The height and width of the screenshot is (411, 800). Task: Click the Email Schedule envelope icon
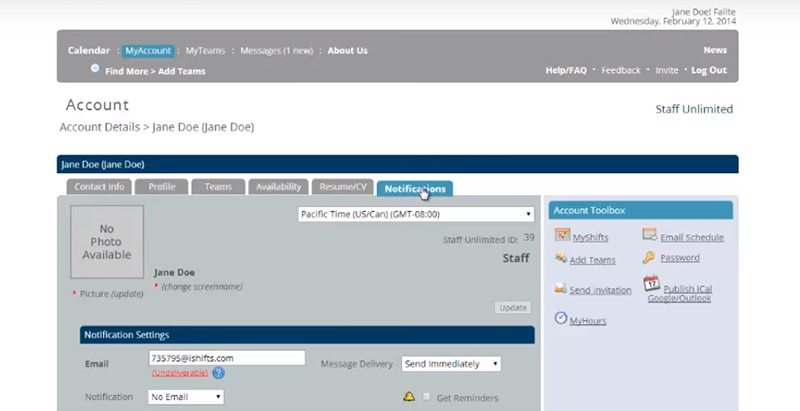coord(650,236)
